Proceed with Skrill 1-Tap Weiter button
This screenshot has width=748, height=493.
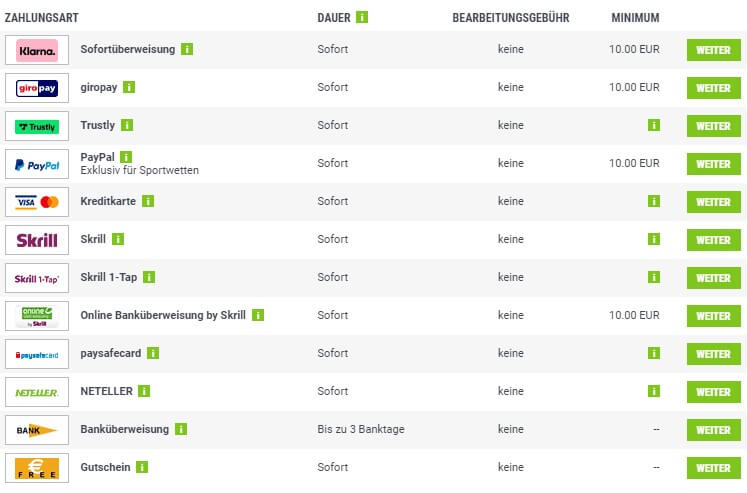tap(714, 278)
